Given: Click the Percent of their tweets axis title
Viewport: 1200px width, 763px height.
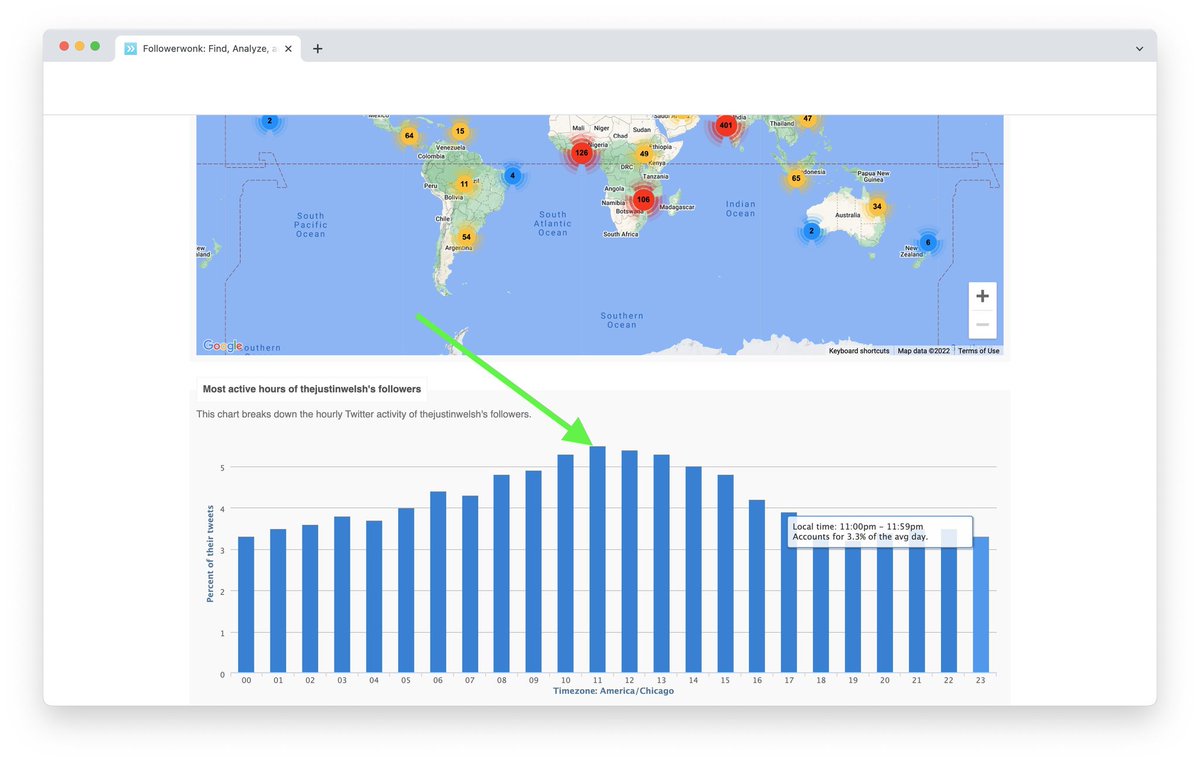Looking at the screenshot, I should 210,553.
